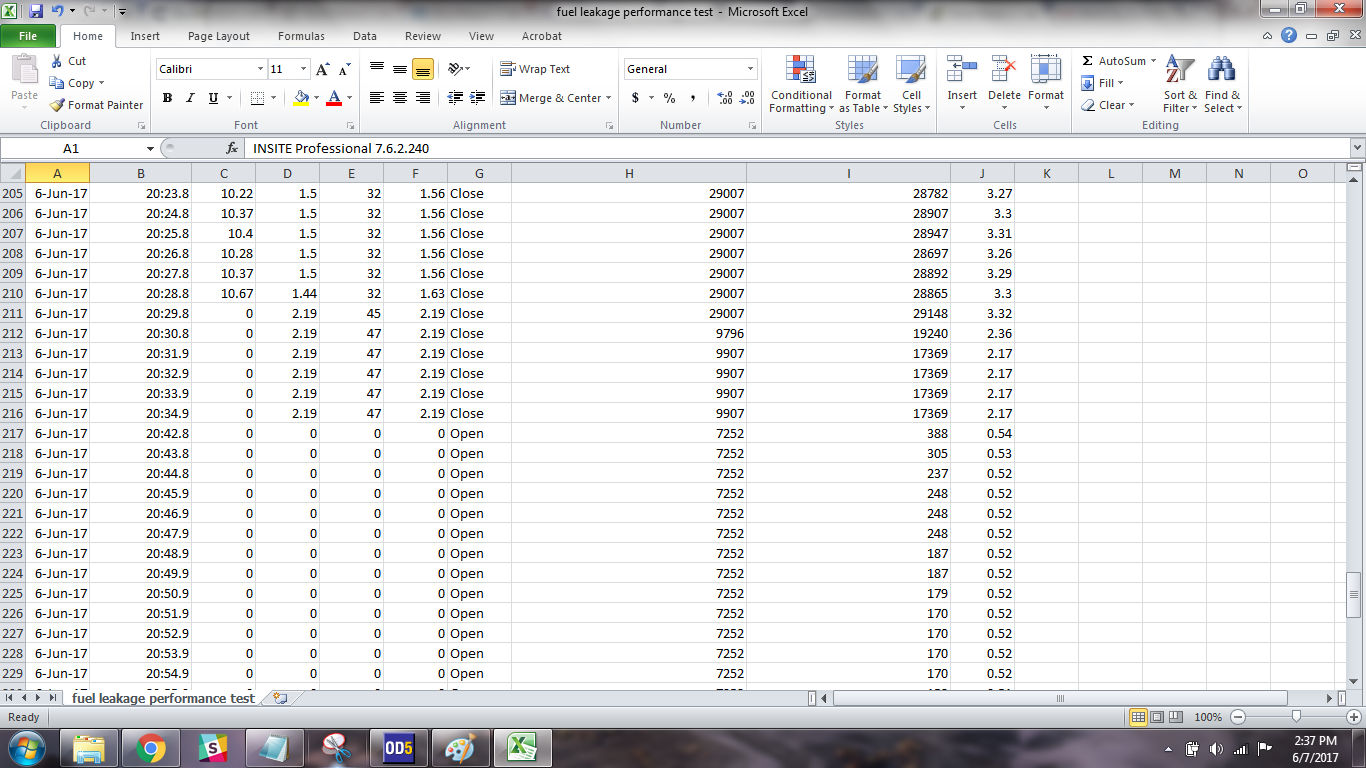The image size is (1366, 768).
Task: Switch to the Acrobat tab
Action: tap(541, 36)
